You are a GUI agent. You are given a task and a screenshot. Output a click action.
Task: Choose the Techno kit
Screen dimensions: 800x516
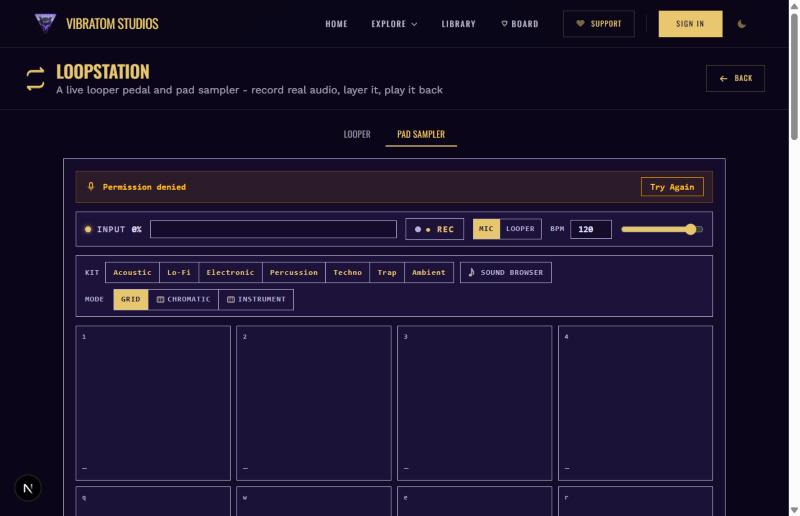point(347,273)
